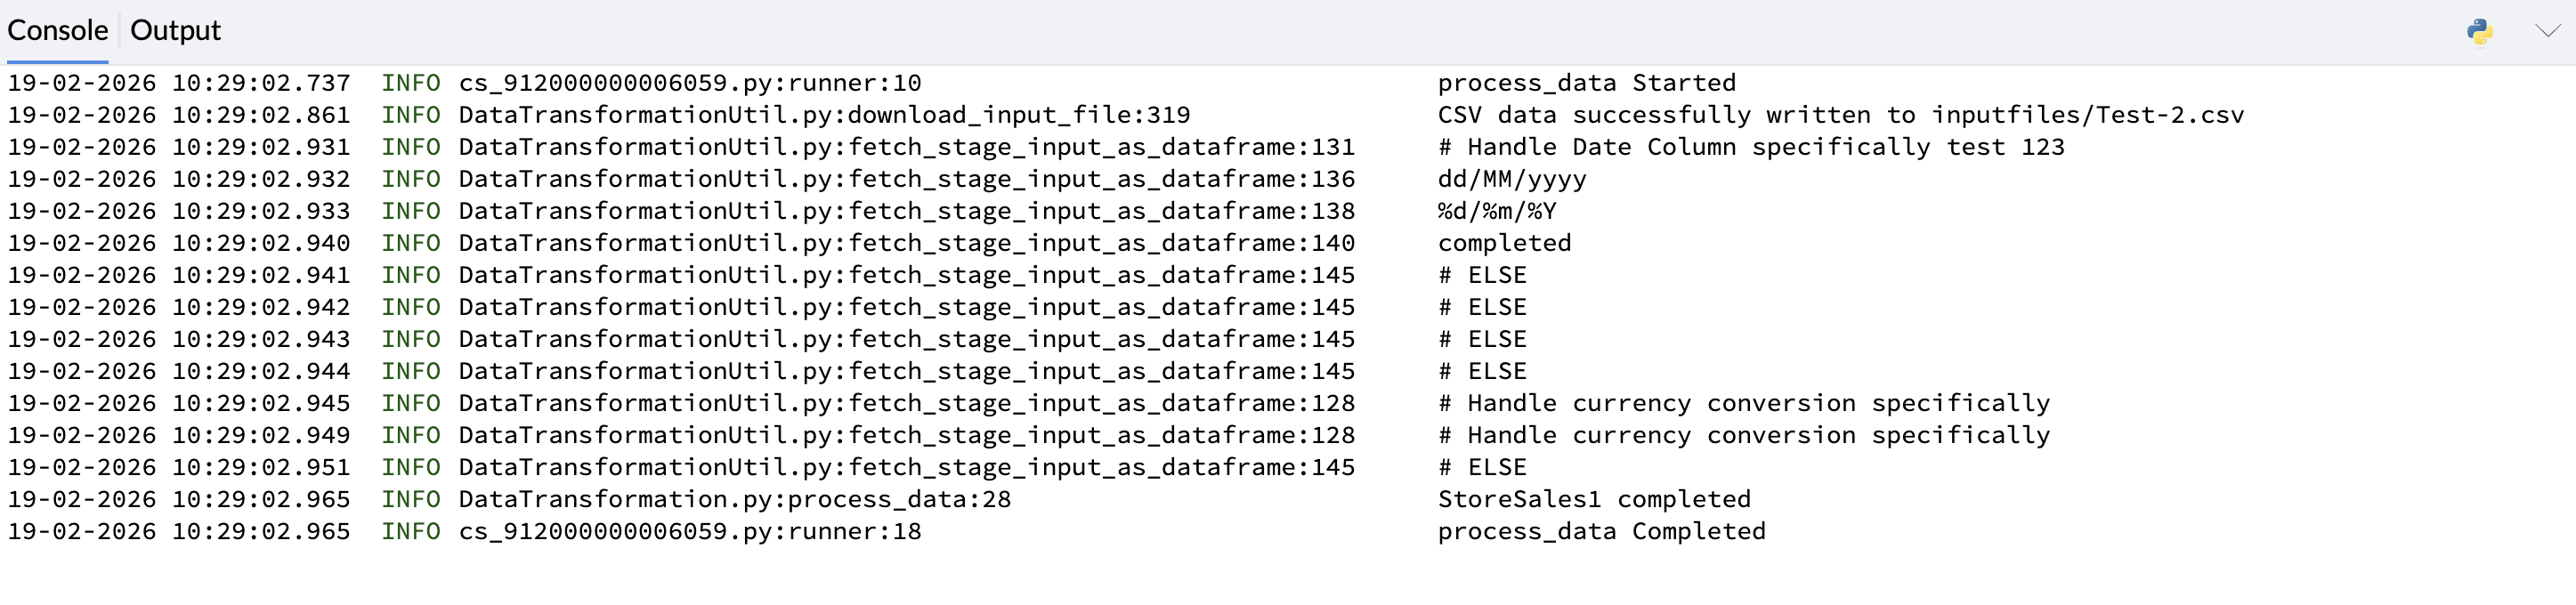Screen dimensions: 2576x605
Task: Click the Python language icon
Action: pyautogui.click(x=2479, y=32)
